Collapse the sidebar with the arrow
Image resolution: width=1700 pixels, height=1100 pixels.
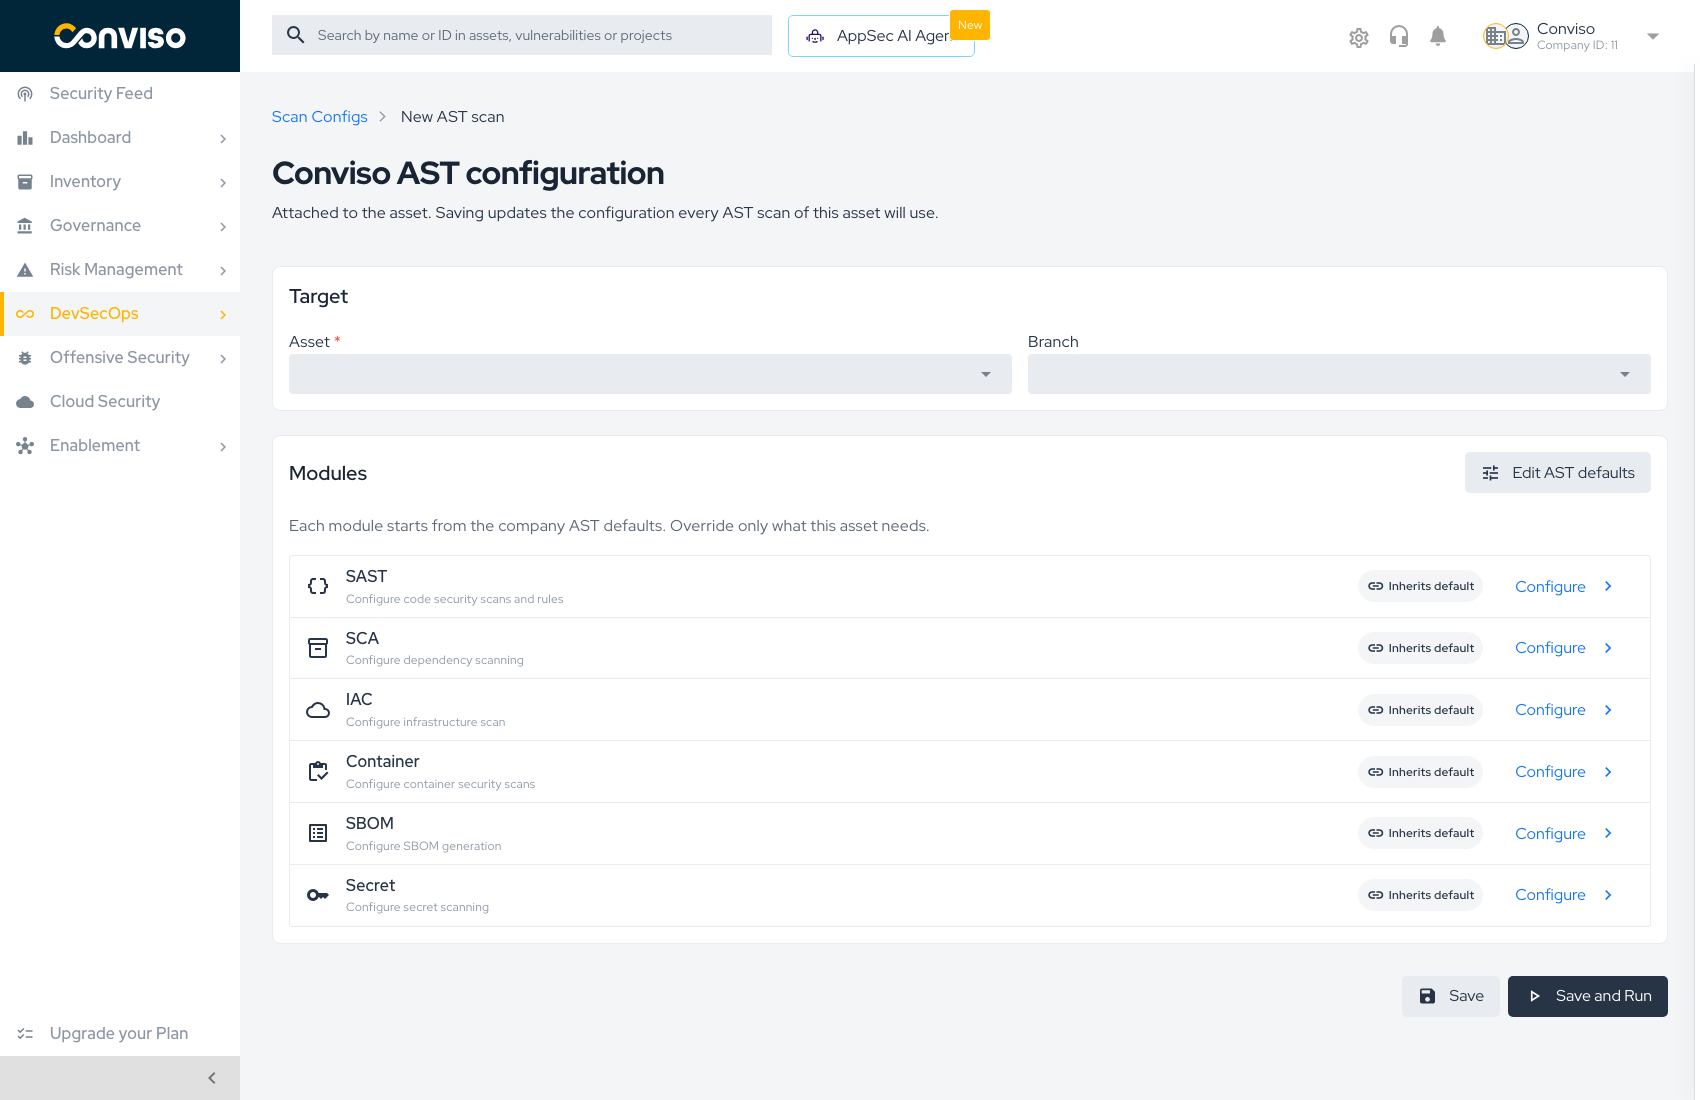[212, 1078]
